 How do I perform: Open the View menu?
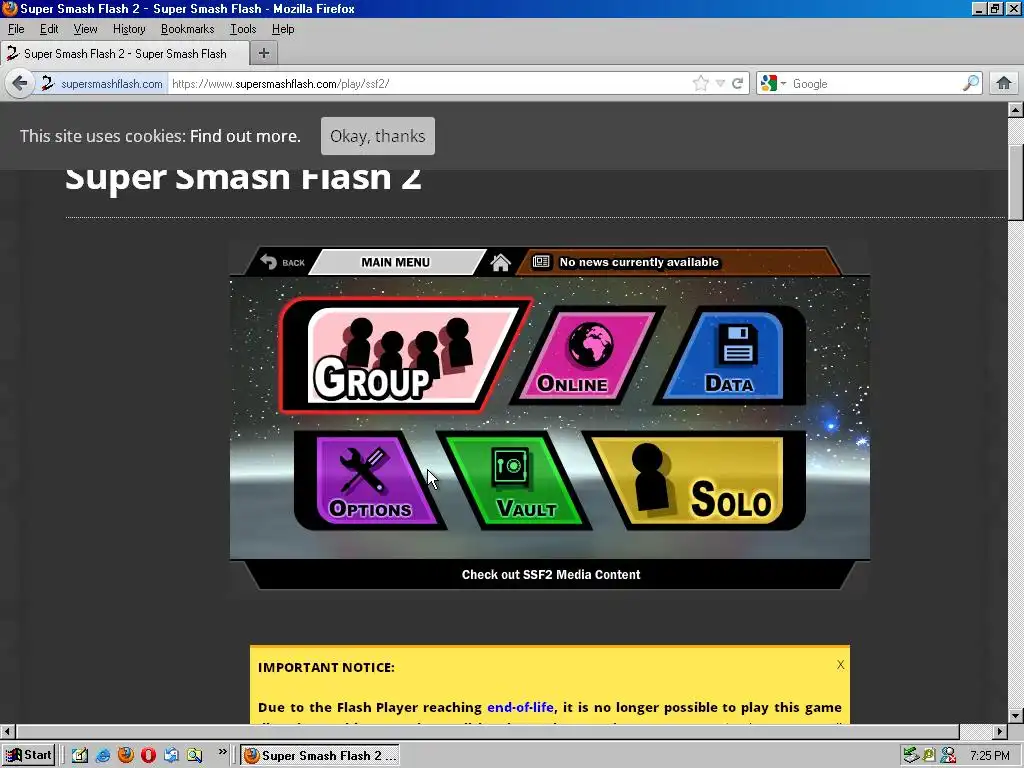[x=85, y=29]
